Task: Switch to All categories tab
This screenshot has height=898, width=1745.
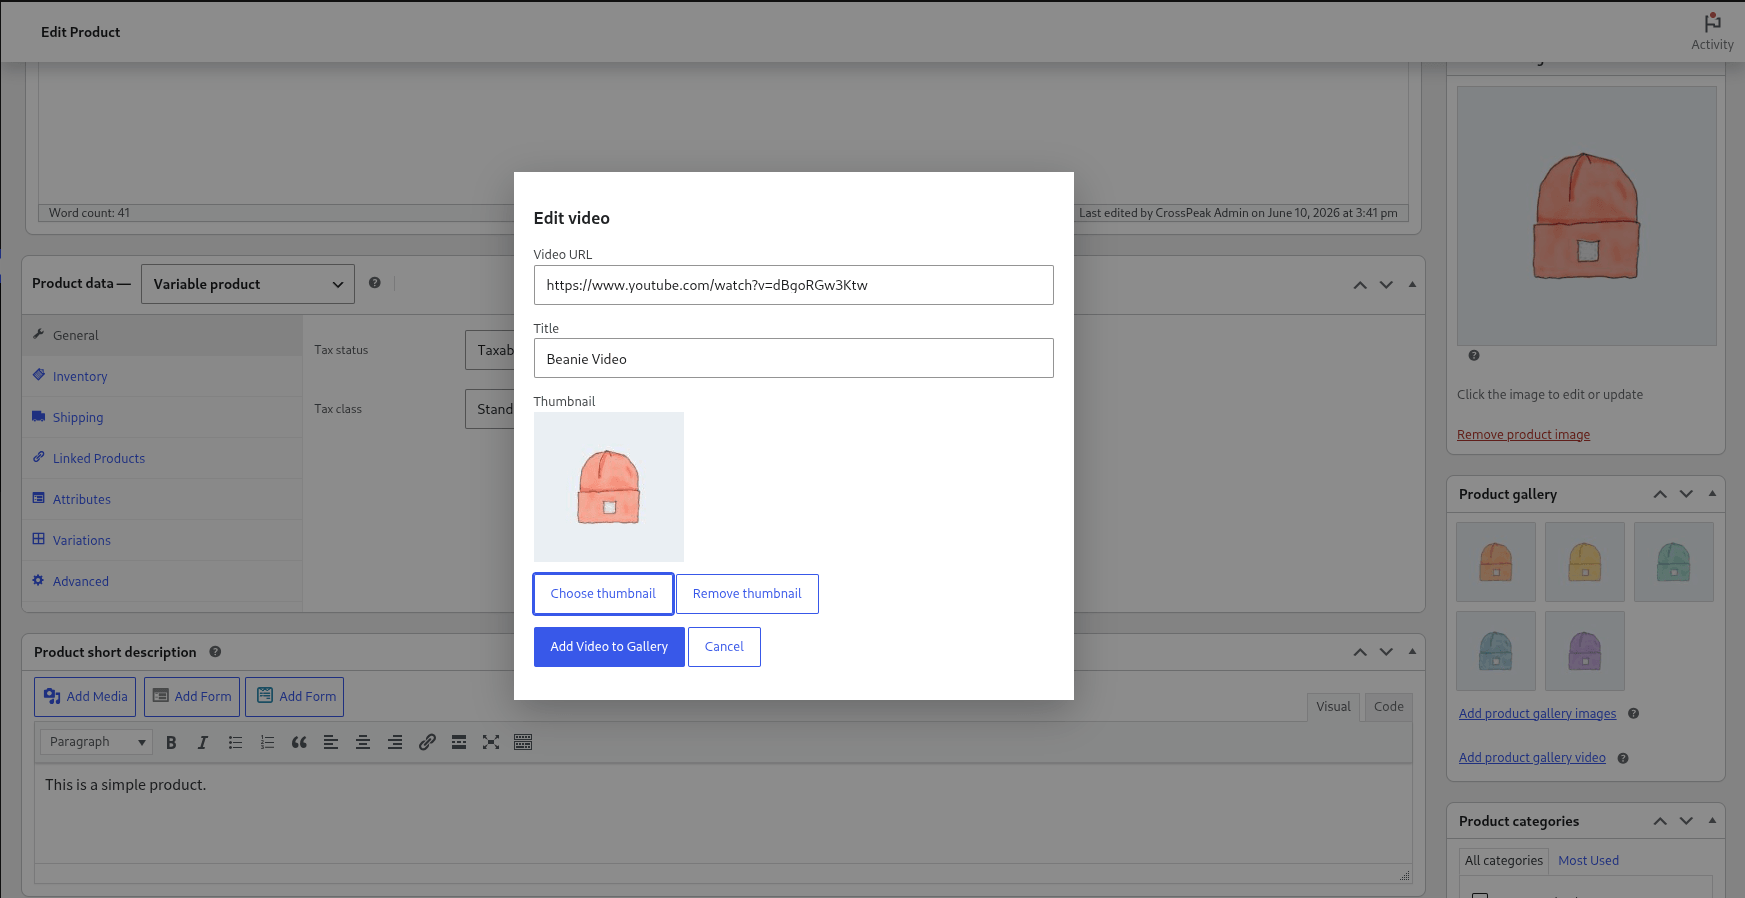Action: [1503, 861]
